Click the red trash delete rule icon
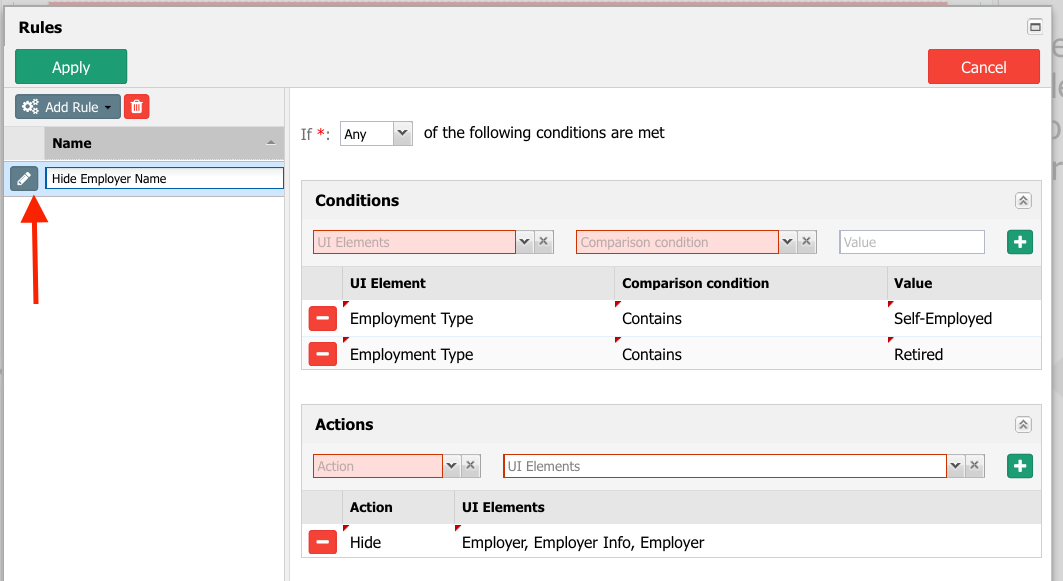Viewport: 1063px width, 581px height. point(137,107)
